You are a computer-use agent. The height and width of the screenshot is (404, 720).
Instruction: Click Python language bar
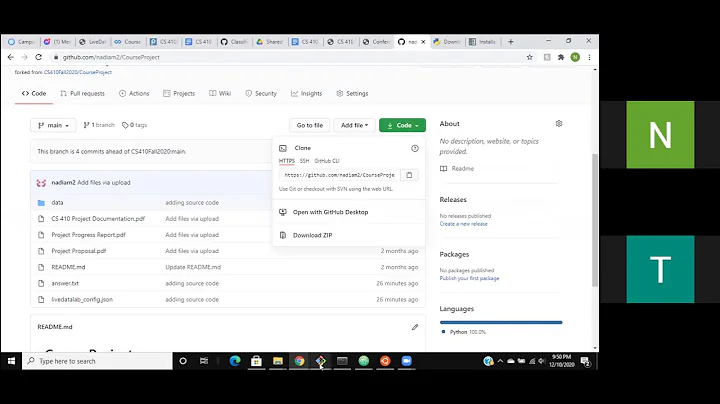pyautogui.click(x=501, y=322)
